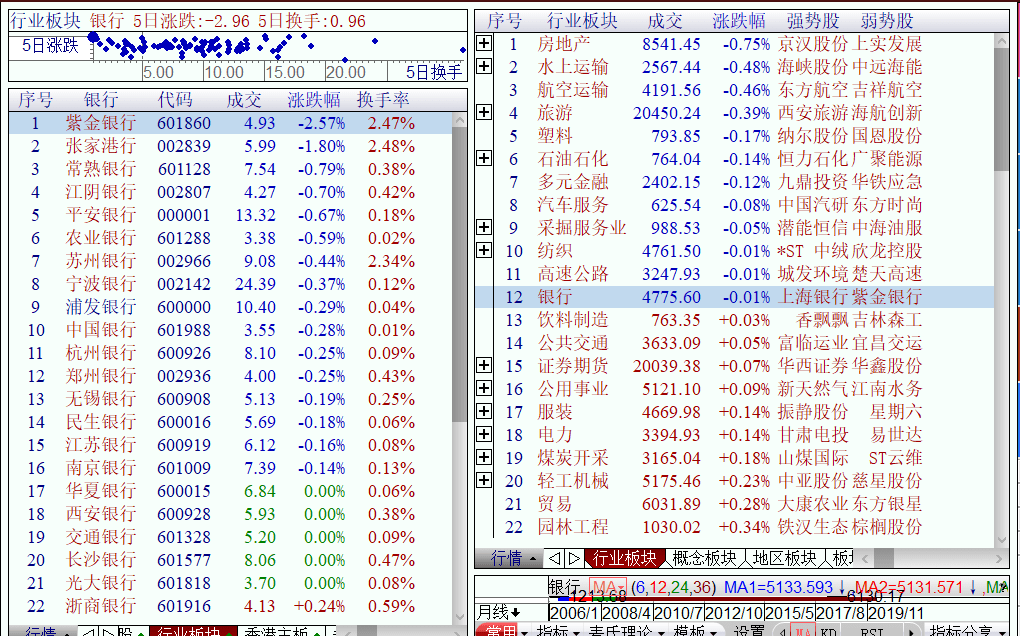This screenshot has height=636, width=1020.
Task: Select the 张家港行 stock row
Action: point(230,146)
